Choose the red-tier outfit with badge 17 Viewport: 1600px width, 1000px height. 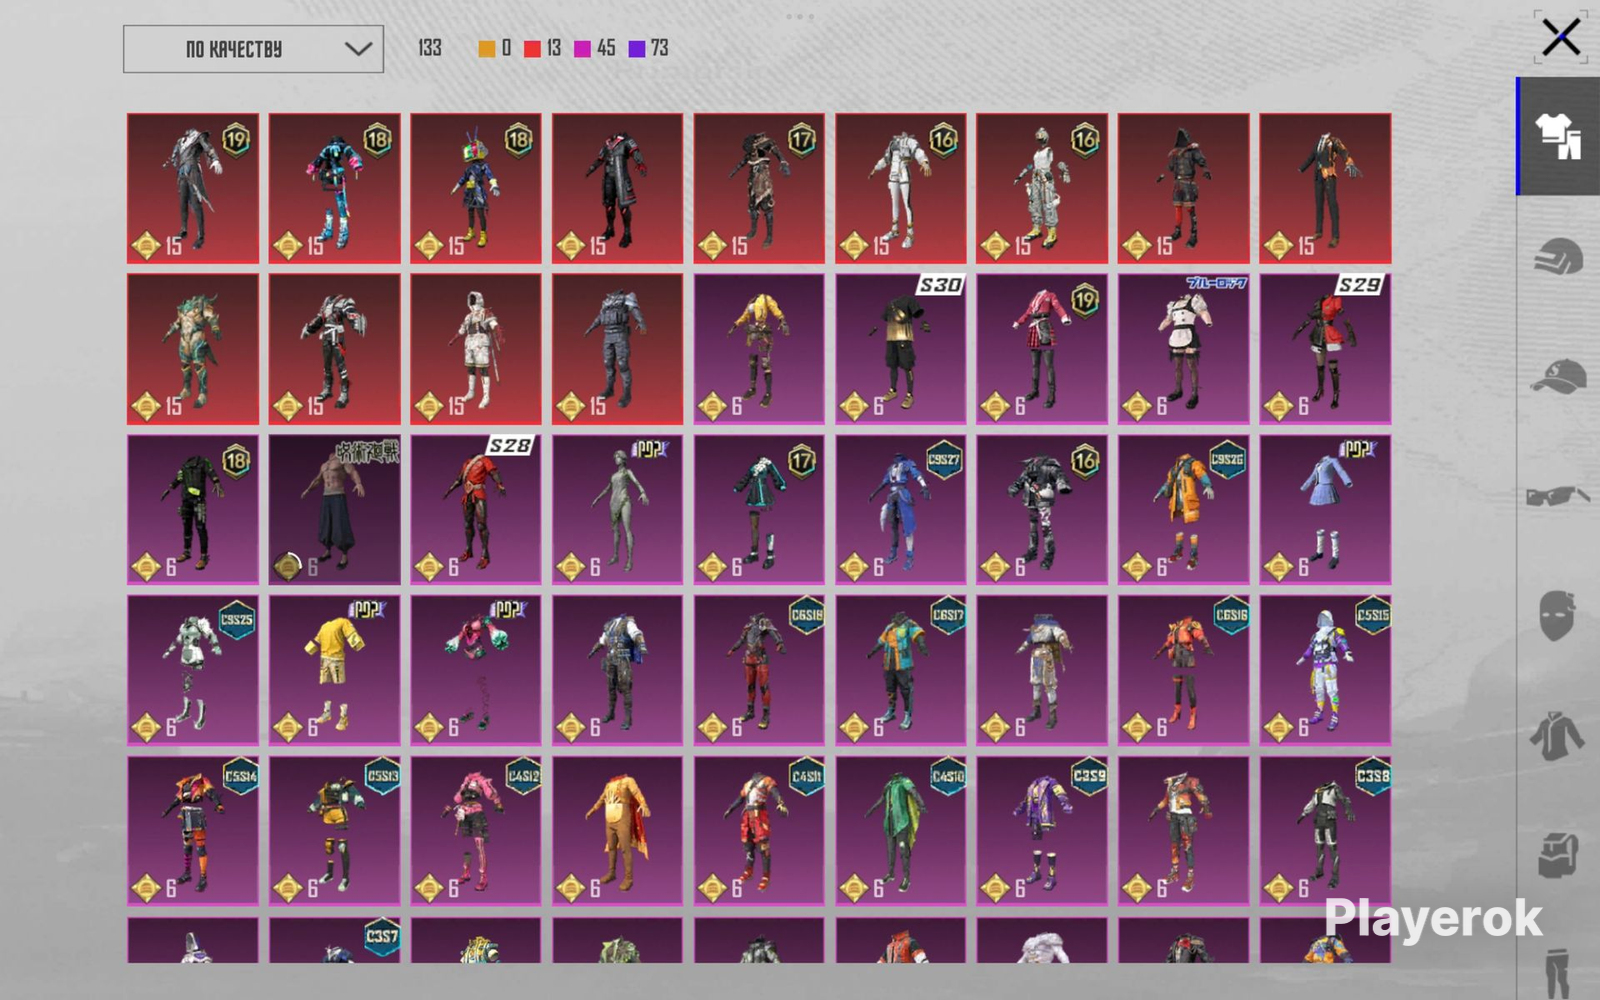(x=759, y=188)
